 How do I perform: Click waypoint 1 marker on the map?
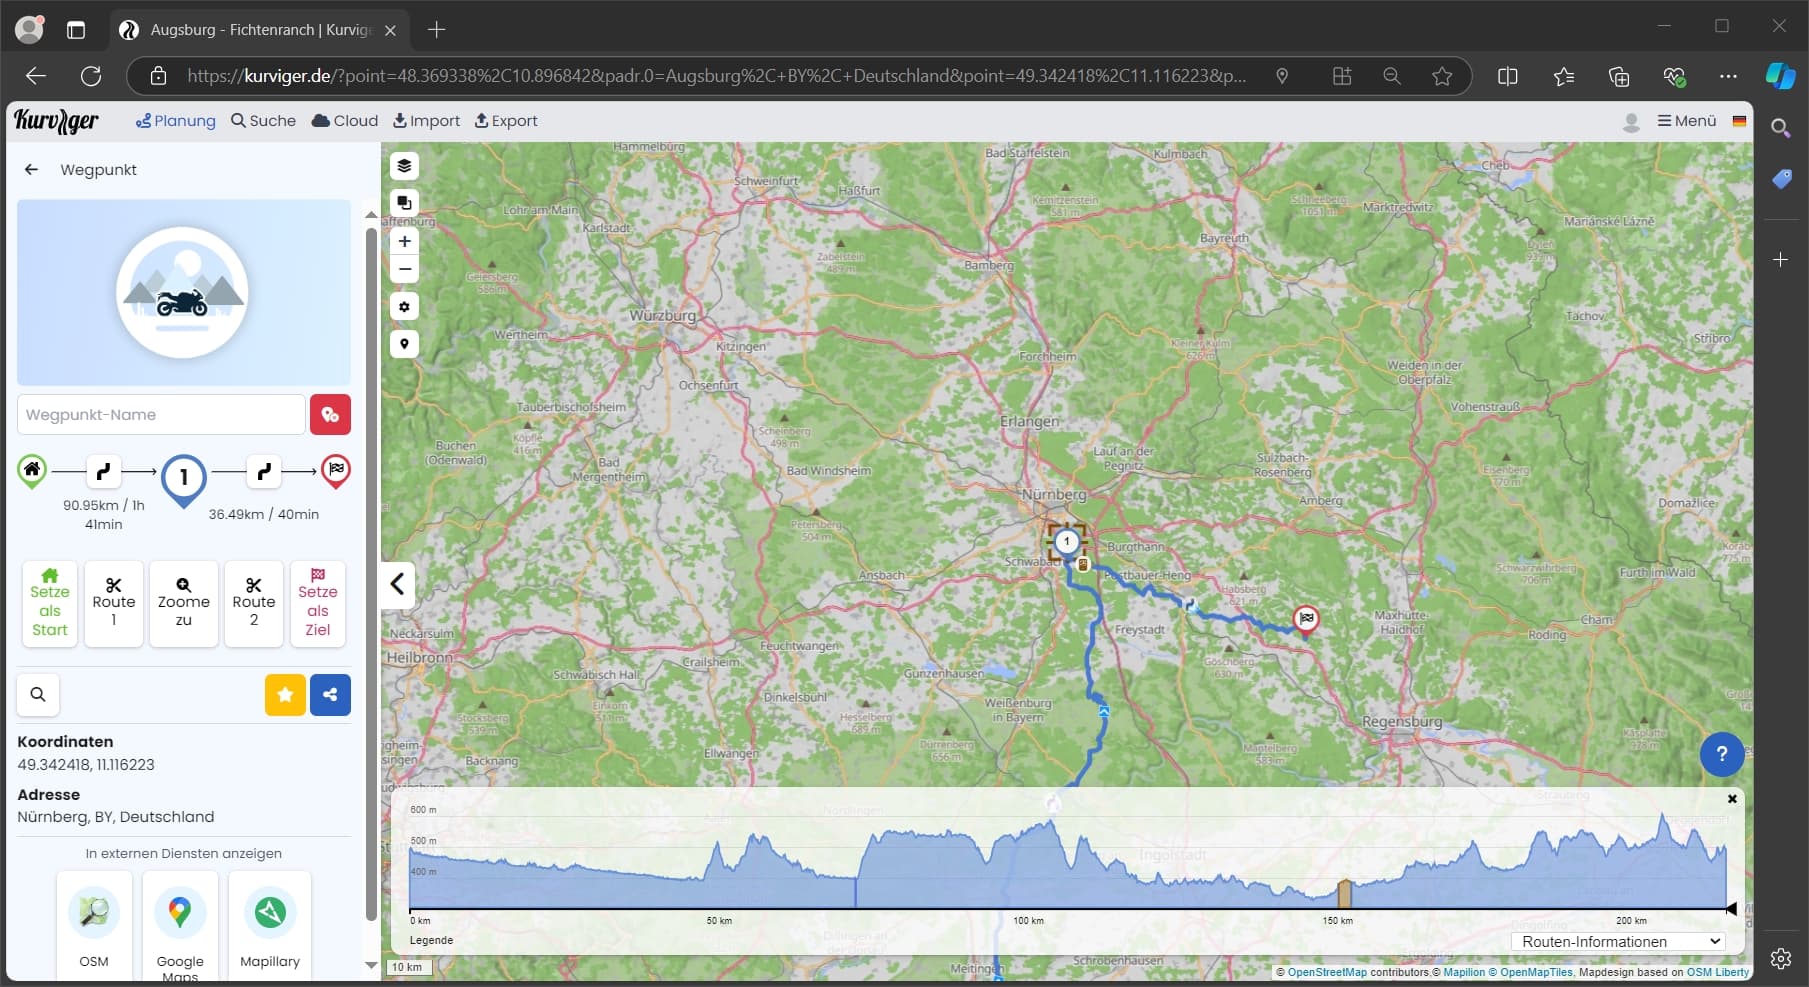click(x=1066, y=541)
